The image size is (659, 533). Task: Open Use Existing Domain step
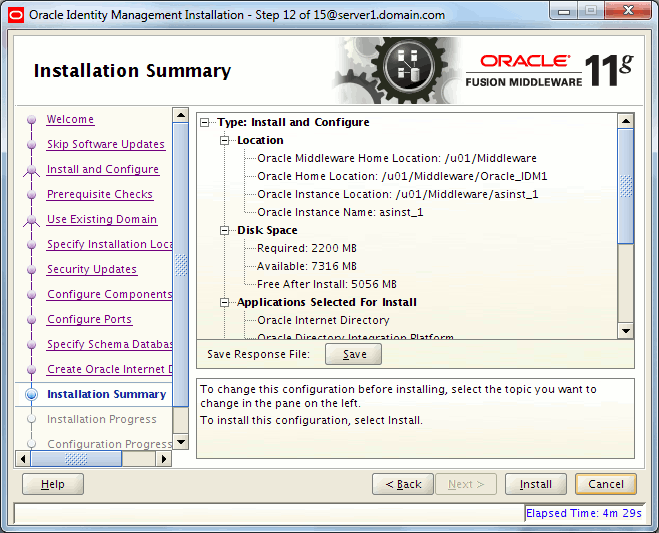coord(102,219)
